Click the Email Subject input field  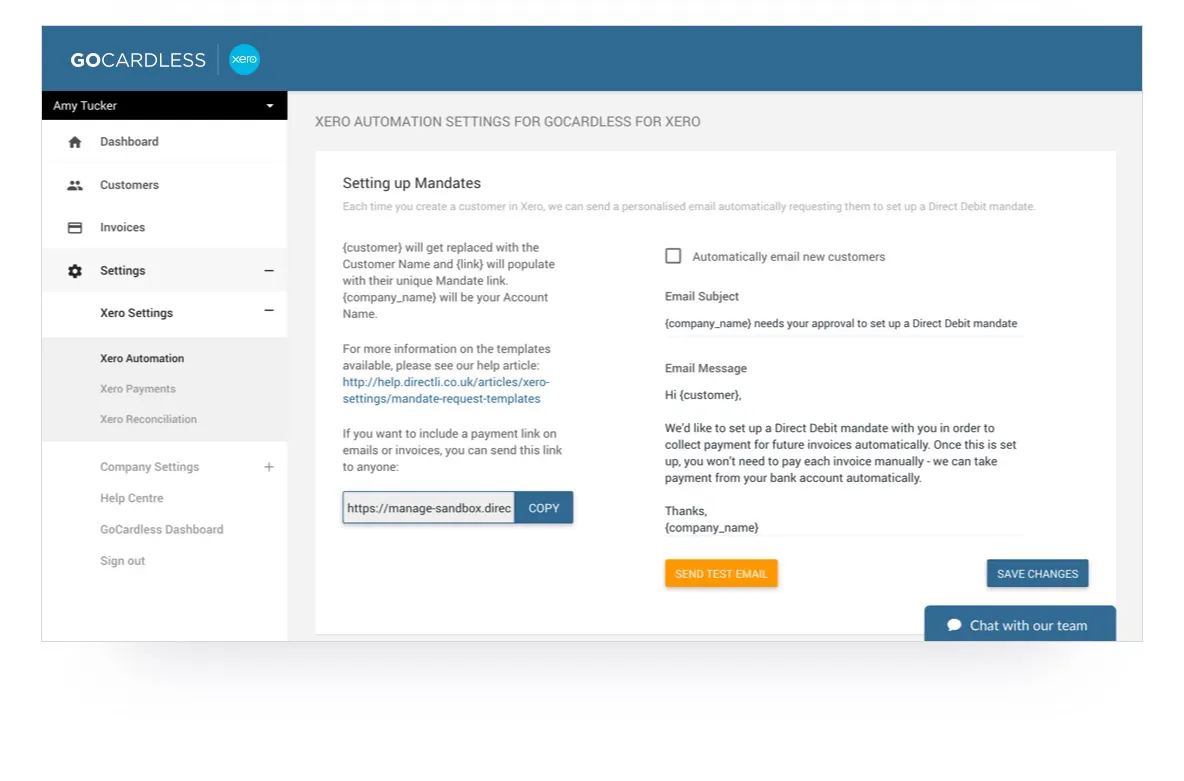click(x=842, y=324)
